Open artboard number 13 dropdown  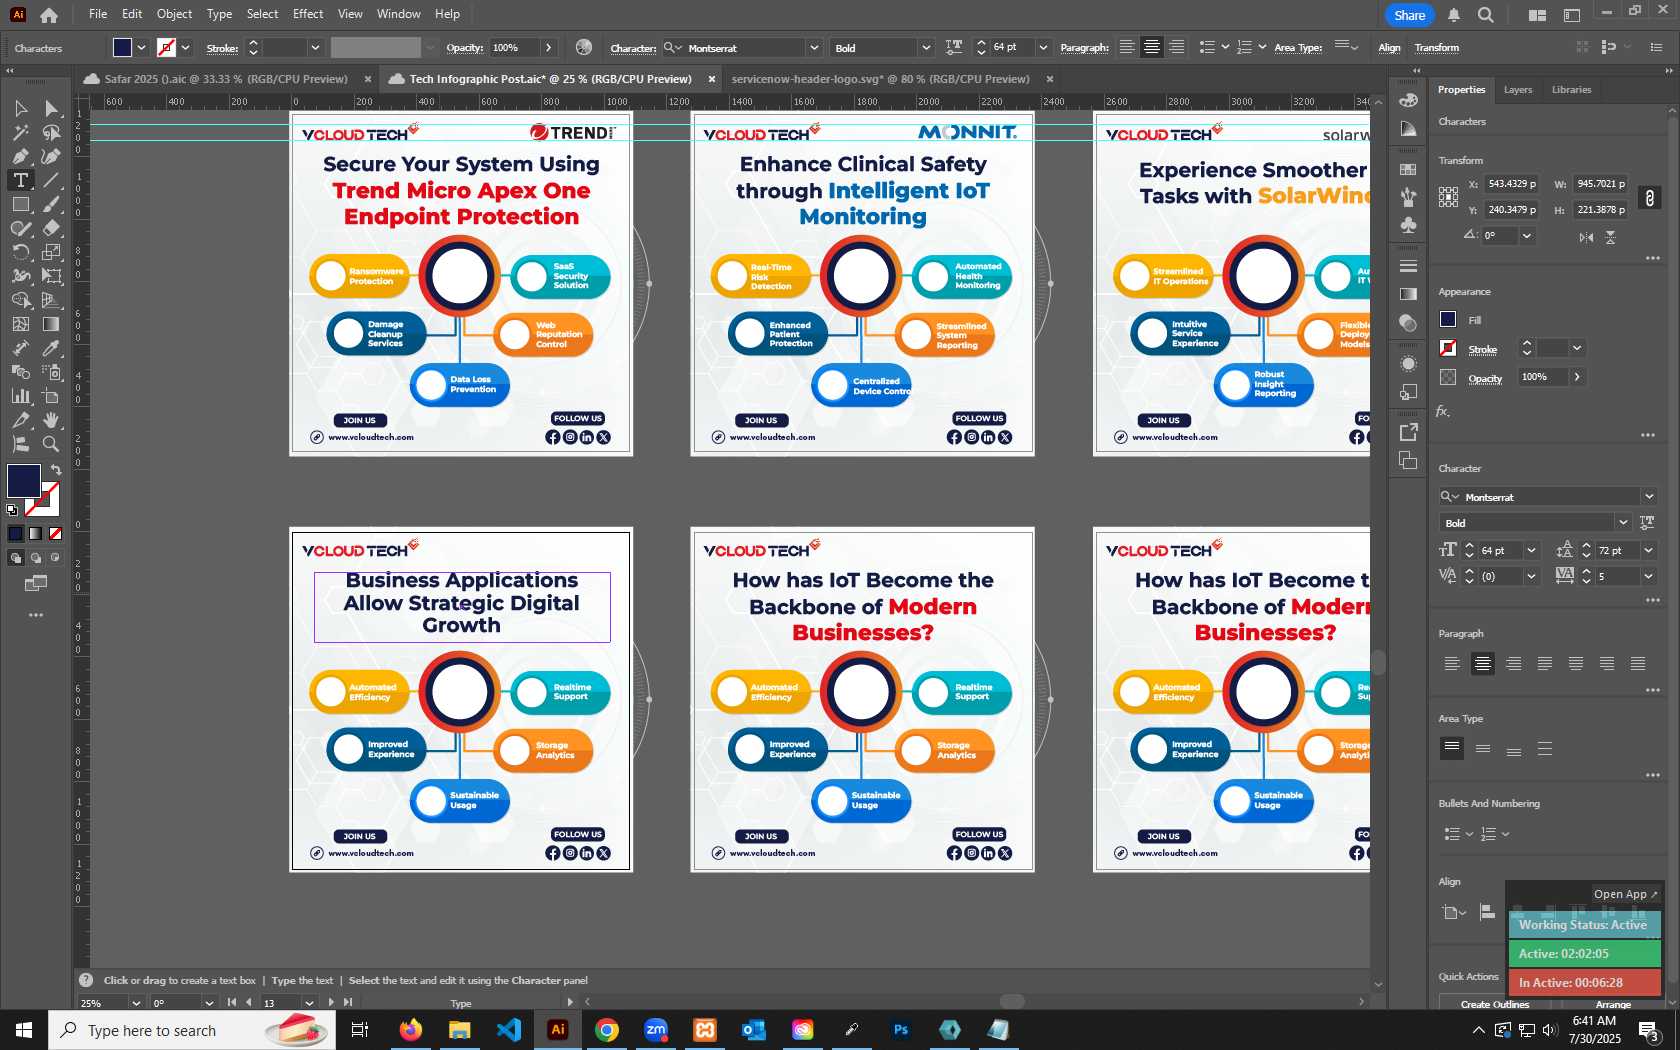309,1003
